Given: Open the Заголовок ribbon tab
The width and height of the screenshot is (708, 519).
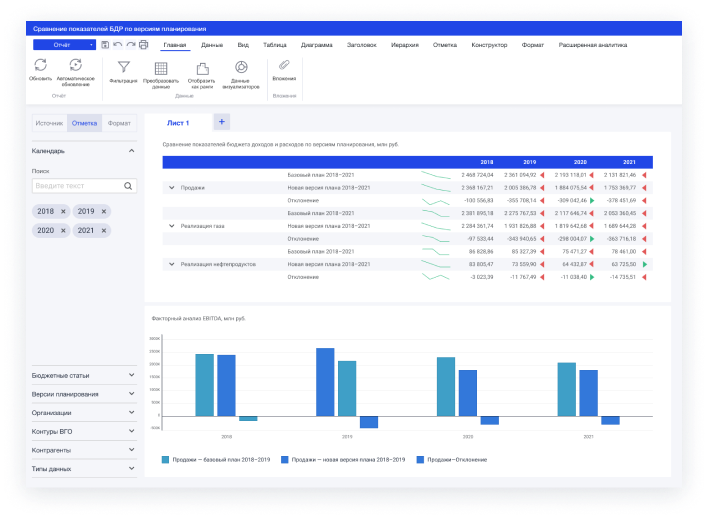Looking at the screenshot, I should 362,45.
